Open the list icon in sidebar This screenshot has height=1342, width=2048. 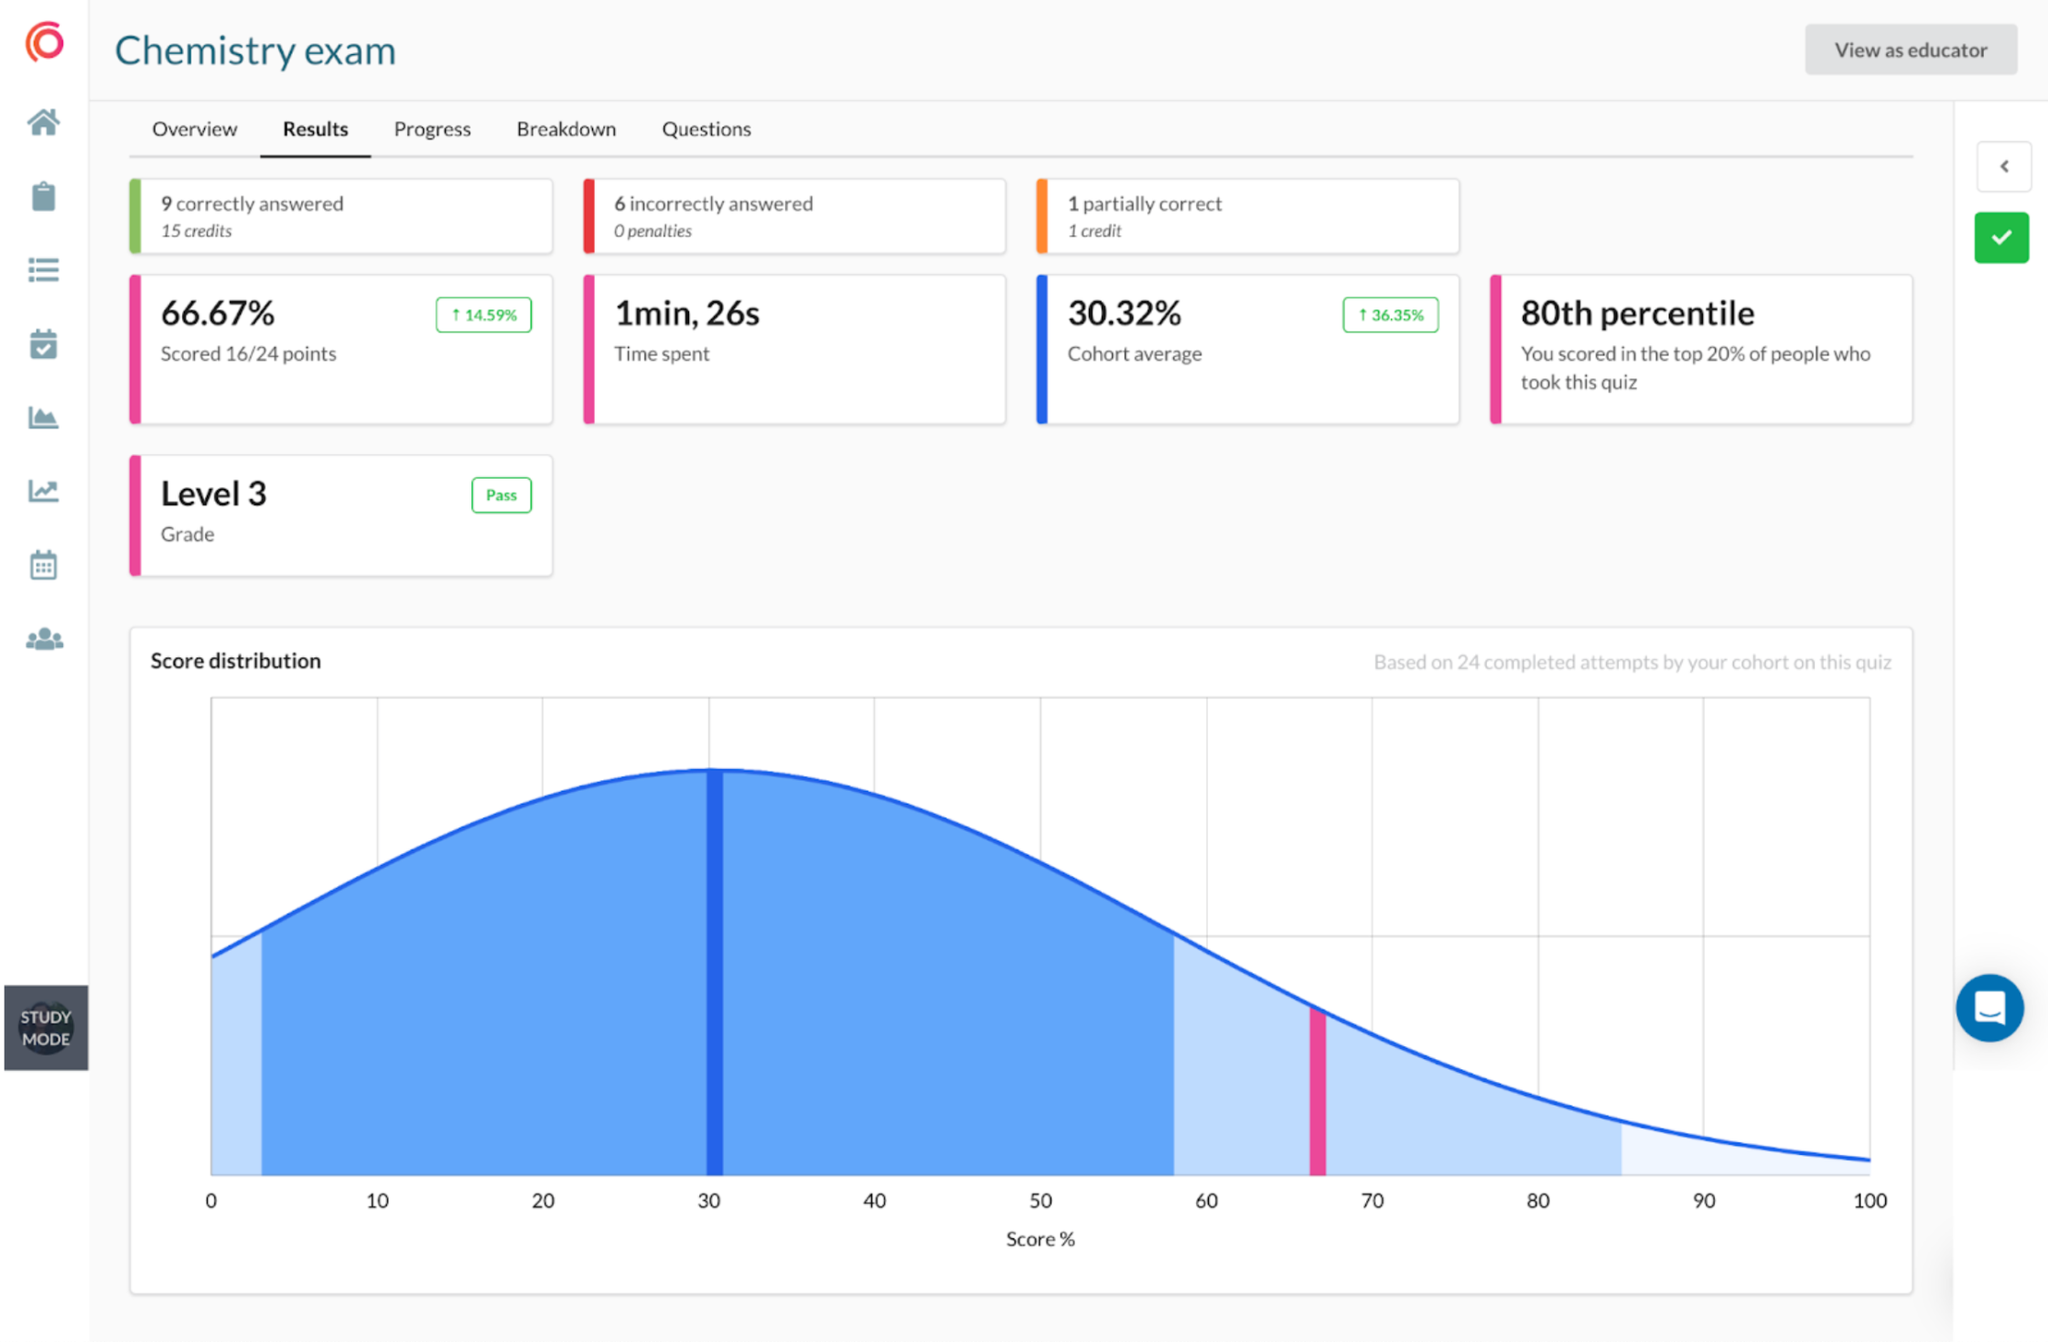[43, 270]
